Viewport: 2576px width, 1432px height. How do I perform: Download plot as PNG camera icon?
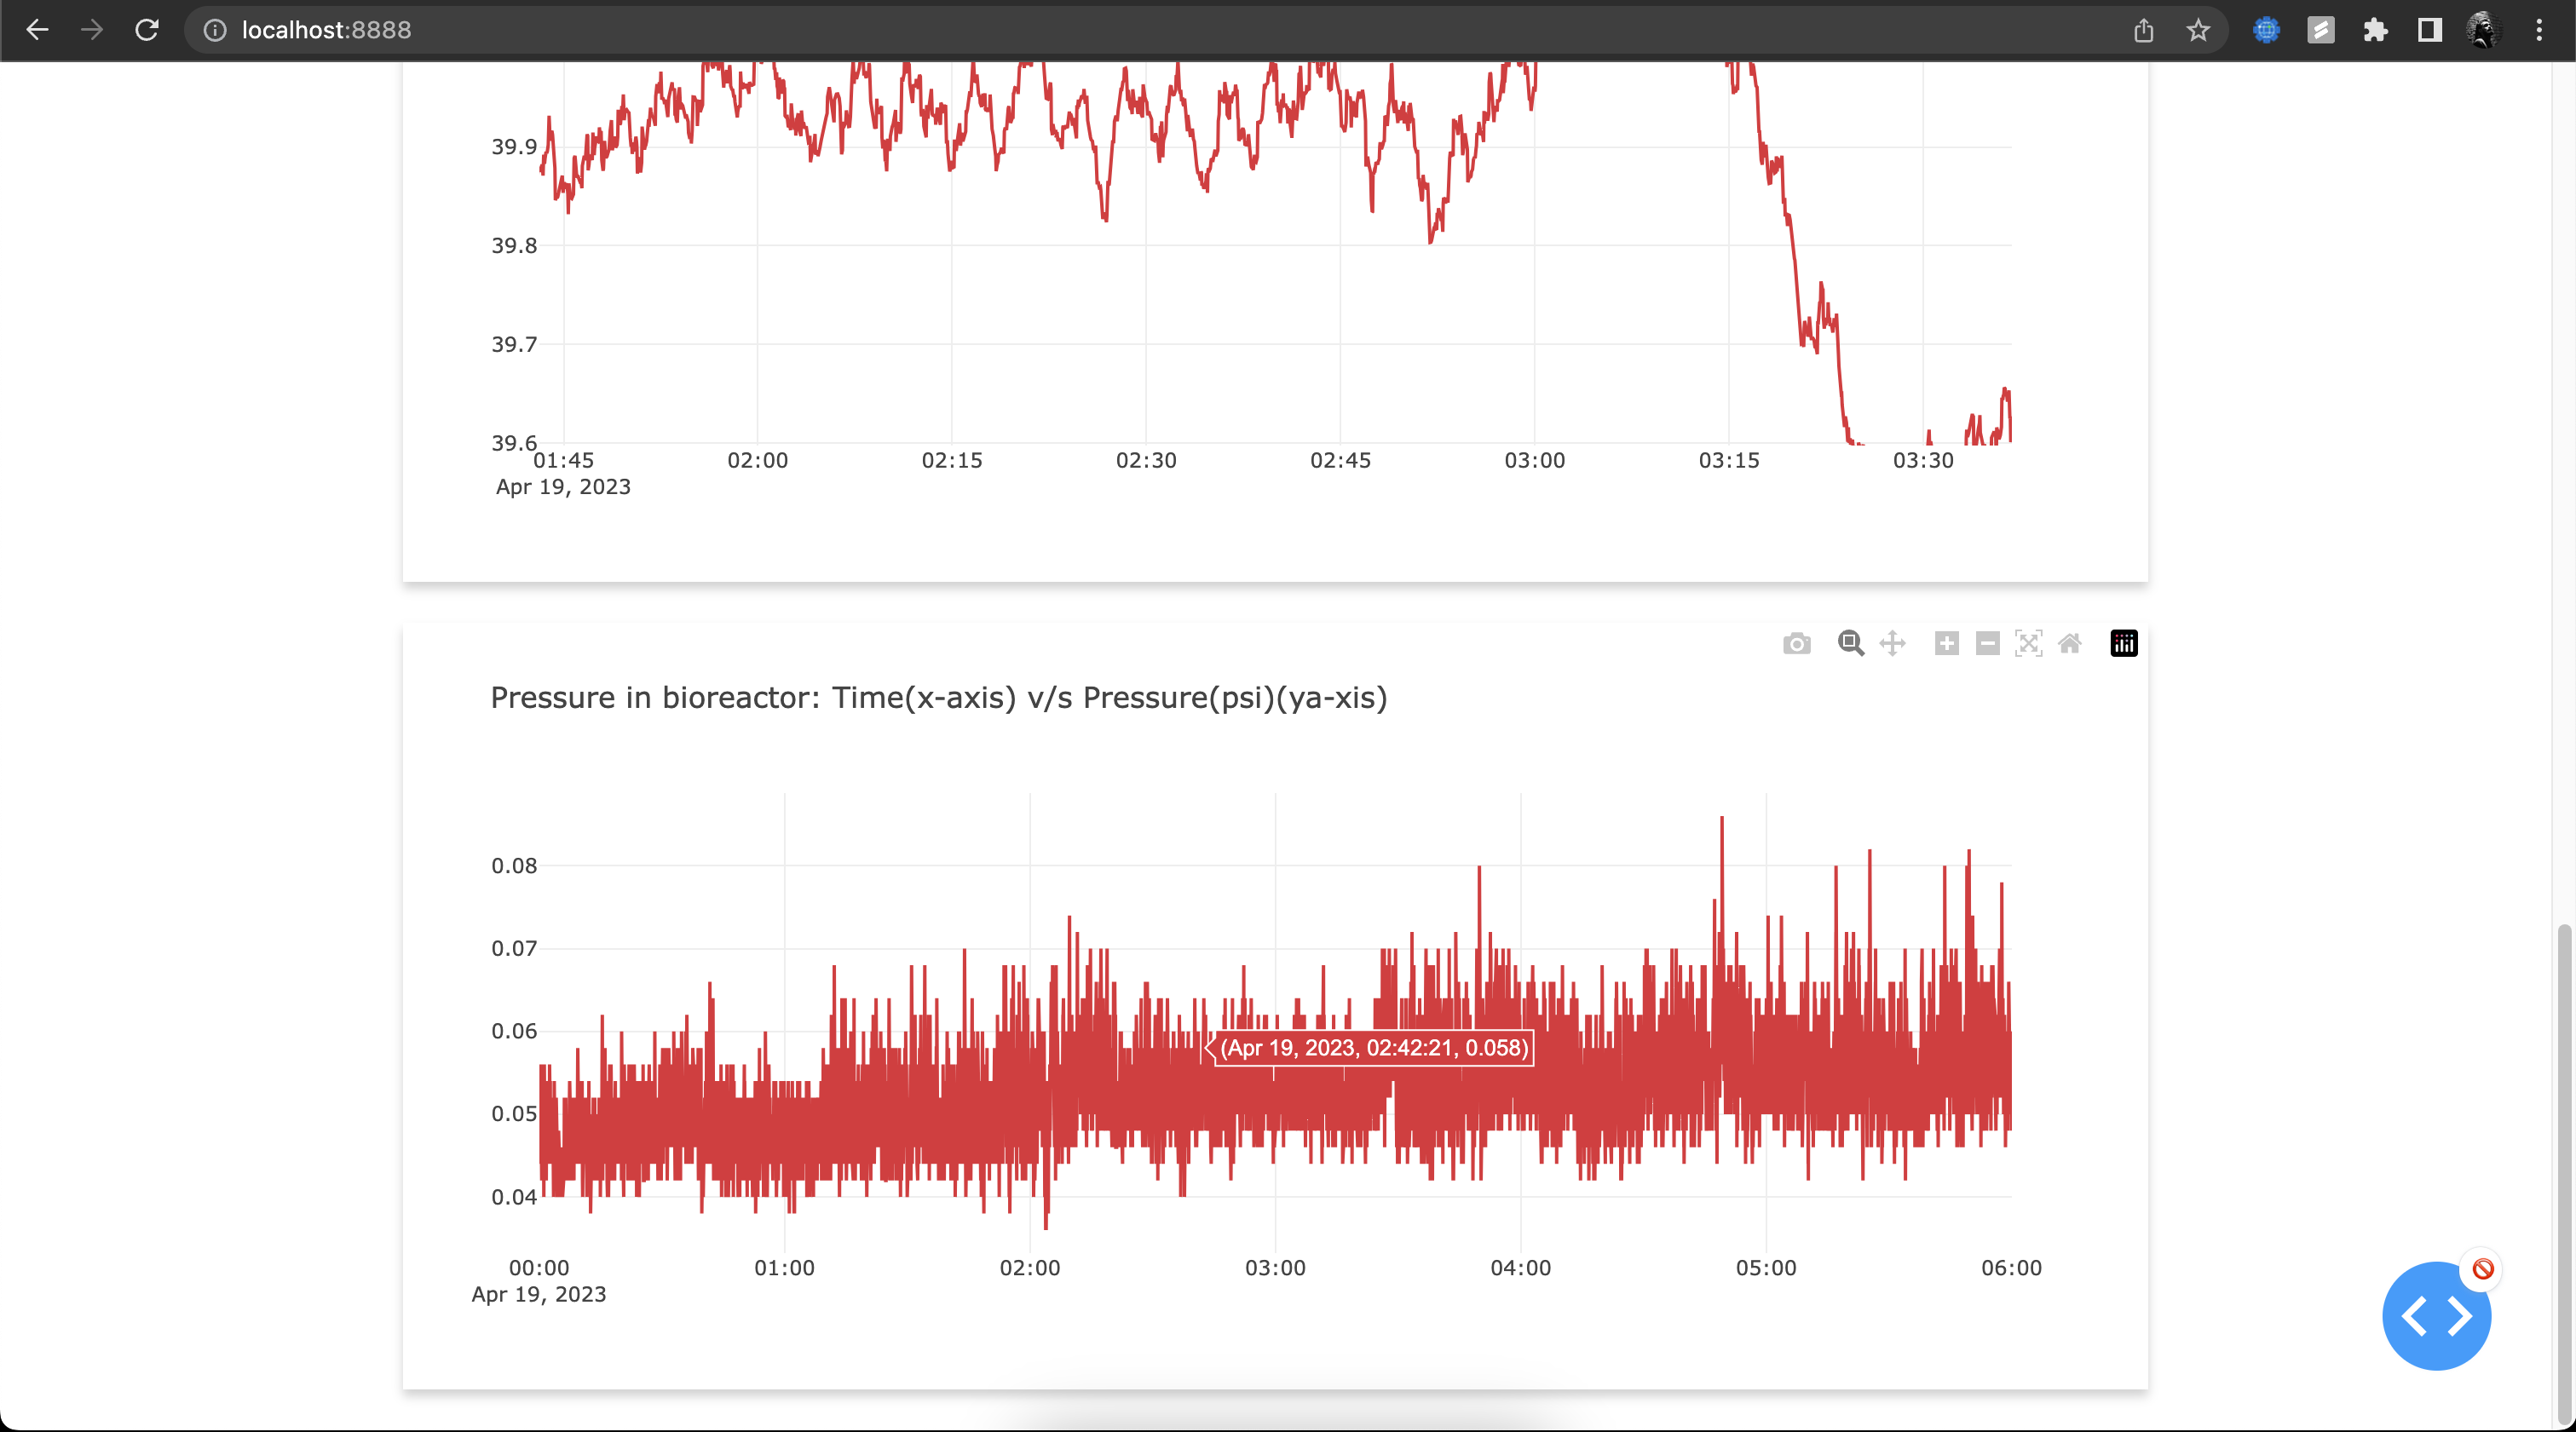pos(1796,644)
